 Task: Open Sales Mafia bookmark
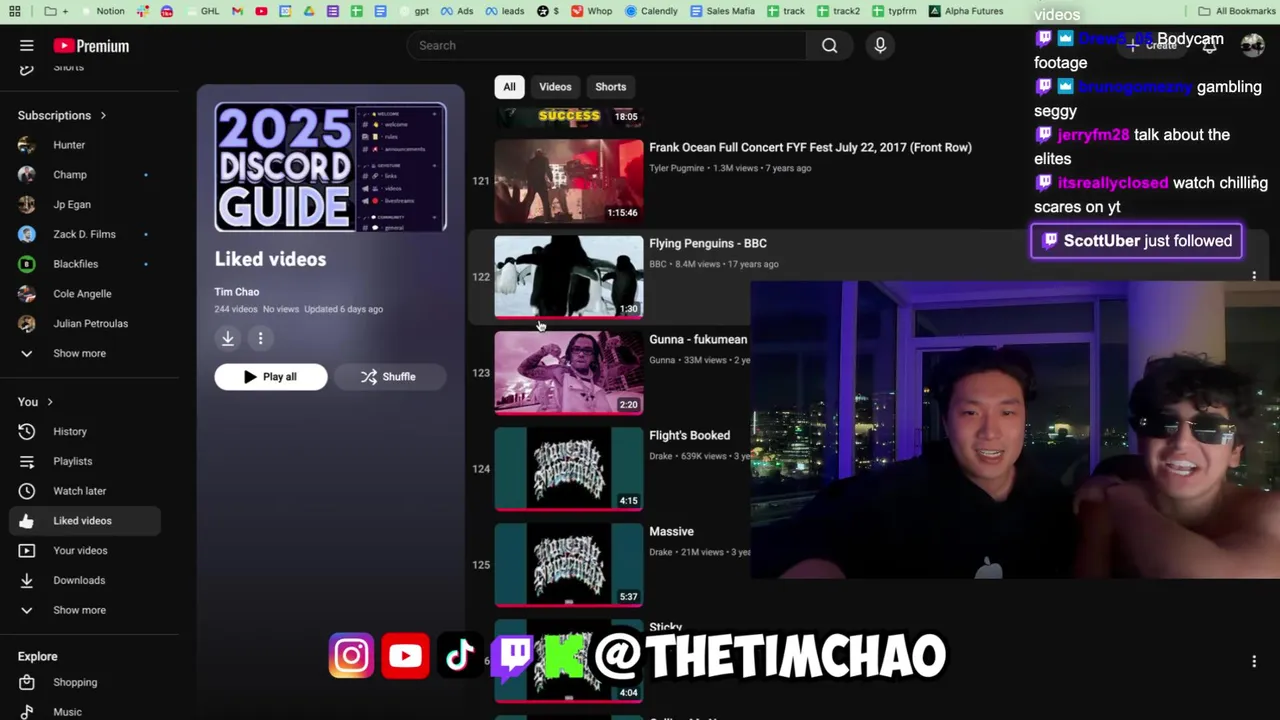point(721,11)
